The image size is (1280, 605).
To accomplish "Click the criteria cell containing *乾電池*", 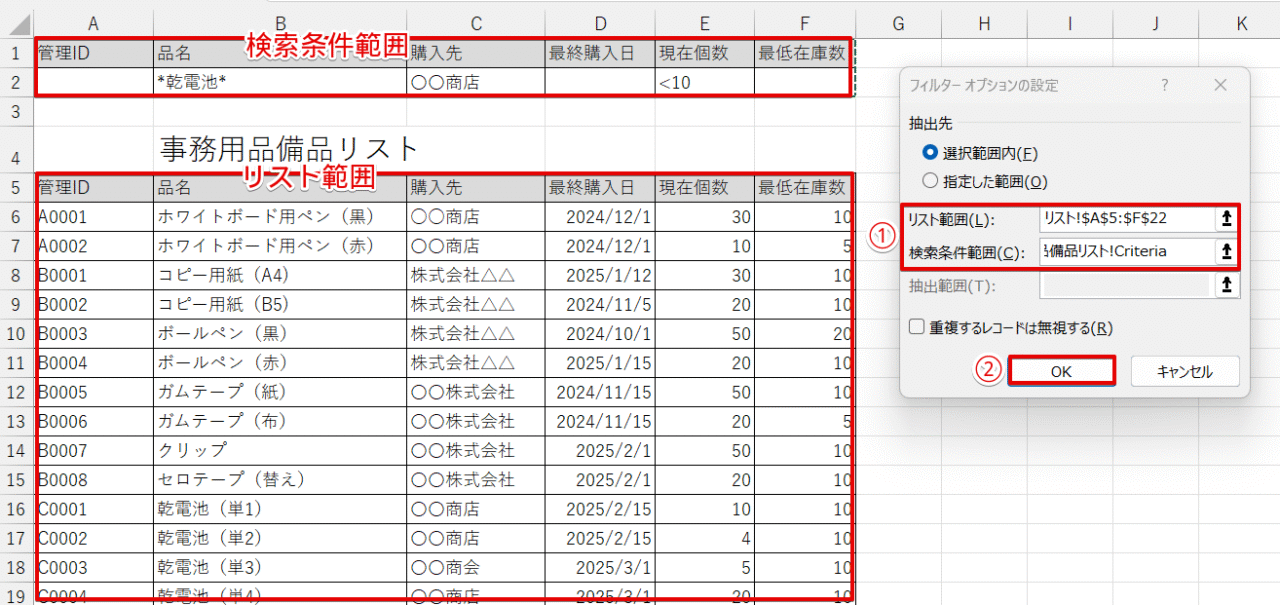I will pos(280,82).
